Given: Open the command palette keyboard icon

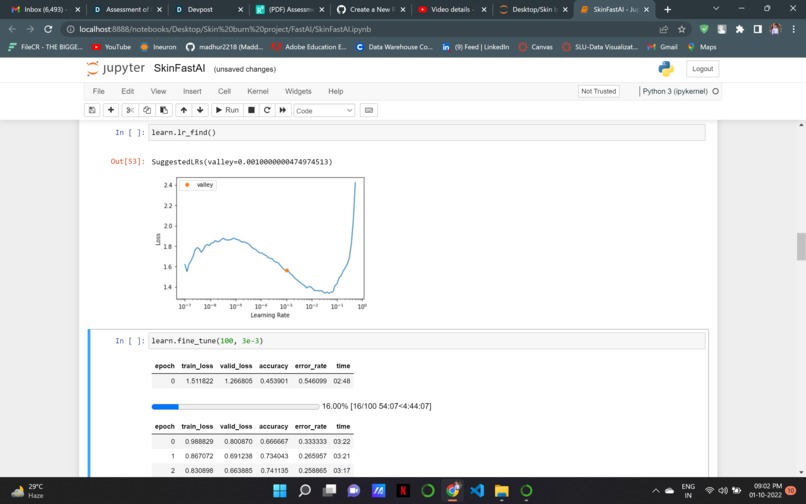Looking at the screenshot, I should [369, 110].
